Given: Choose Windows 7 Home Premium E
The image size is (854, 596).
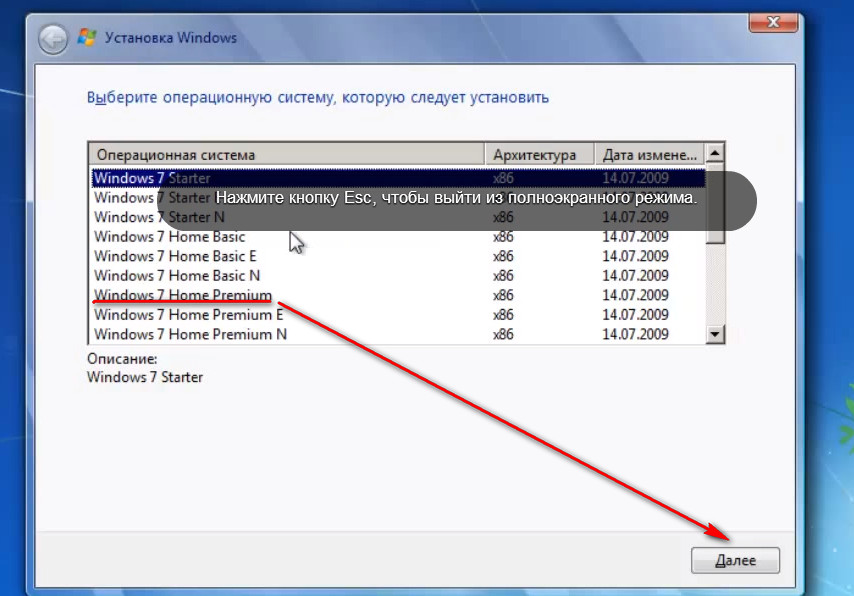Looking at the screenshot, I should (188, 314).
